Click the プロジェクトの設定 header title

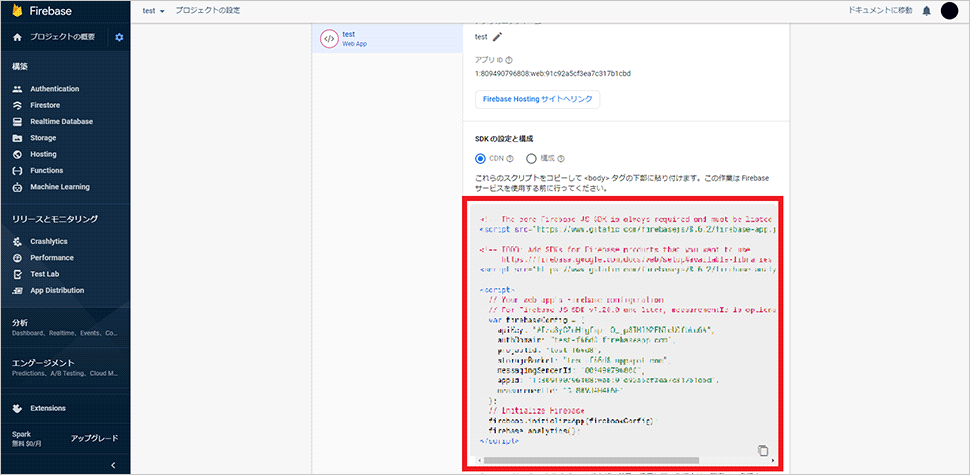pos(208,11)
